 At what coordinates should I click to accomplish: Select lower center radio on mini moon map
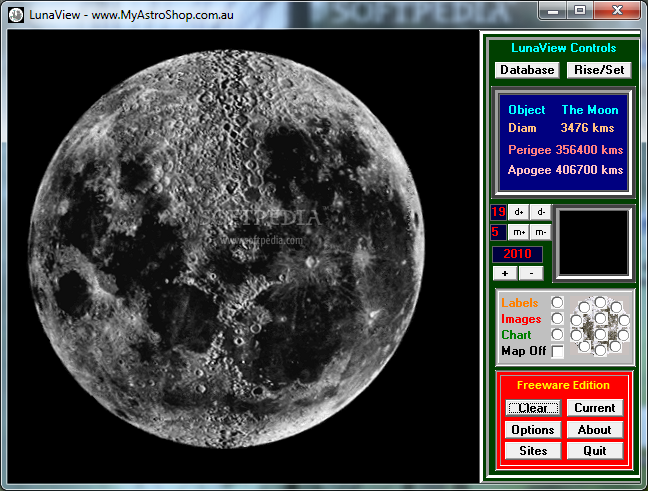pyautogui.click(x=600, y=334)
